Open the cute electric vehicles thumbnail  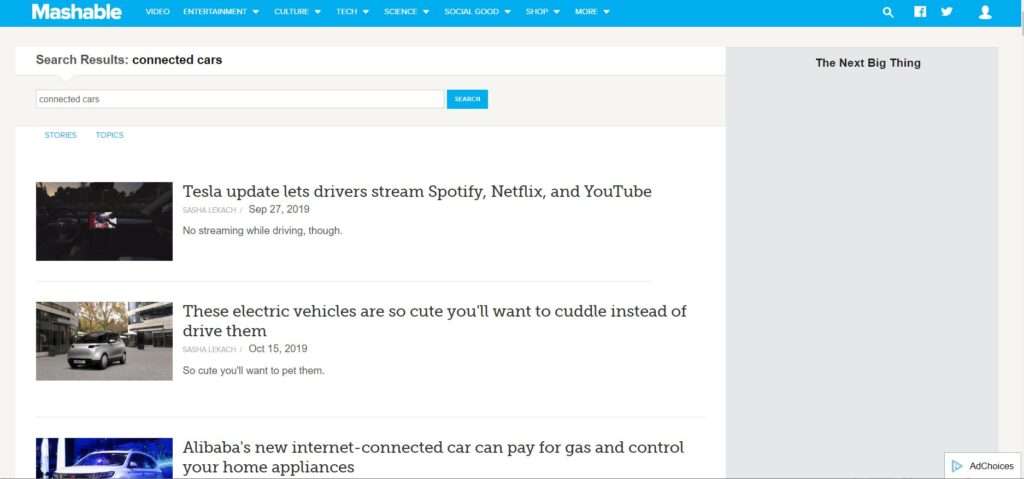coord(104,341)
